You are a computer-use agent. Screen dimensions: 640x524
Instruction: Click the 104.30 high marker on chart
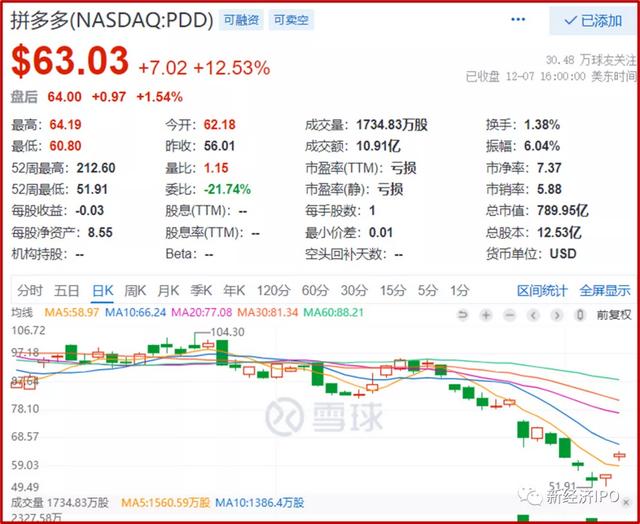(227, 332)
